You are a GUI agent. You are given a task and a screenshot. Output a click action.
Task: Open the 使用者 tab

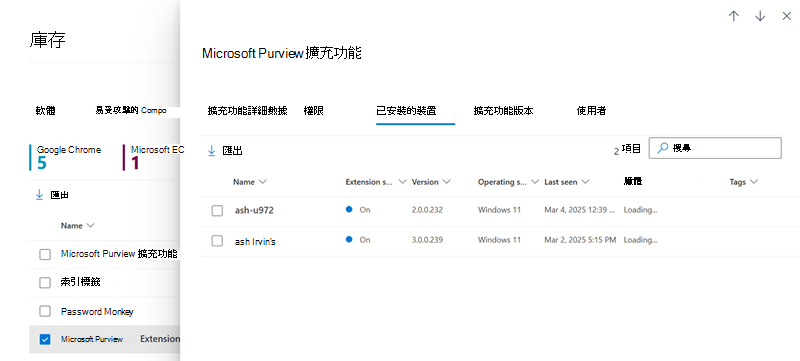point(591,111)
